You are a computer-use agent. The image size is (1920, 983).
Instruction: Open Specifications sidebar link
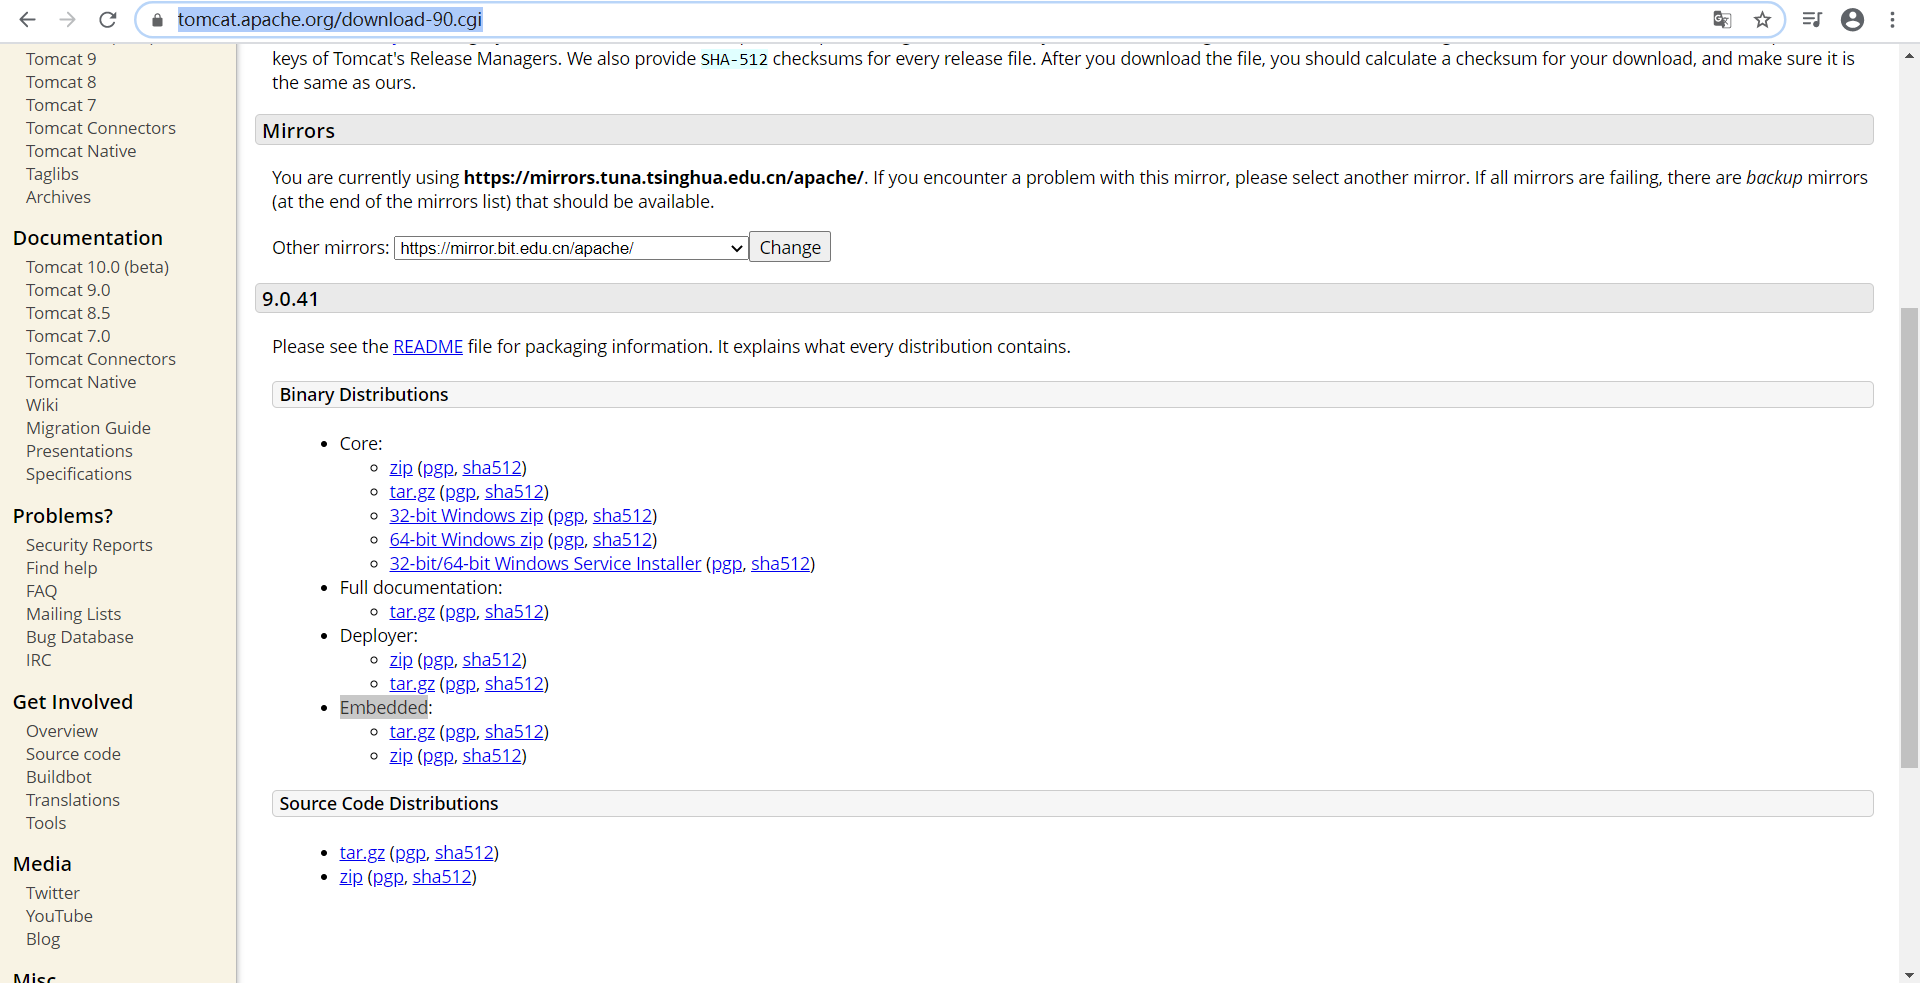79,474
